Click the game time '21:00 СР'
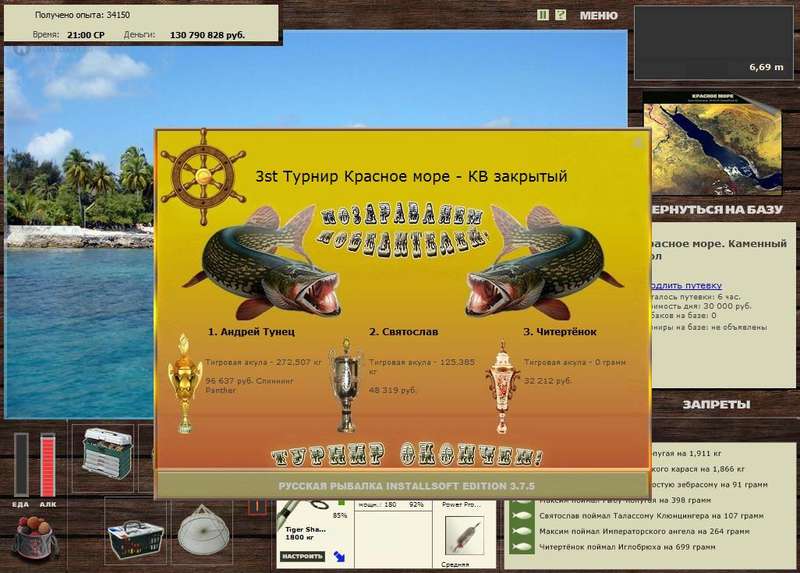 click(x=86, y=35)
